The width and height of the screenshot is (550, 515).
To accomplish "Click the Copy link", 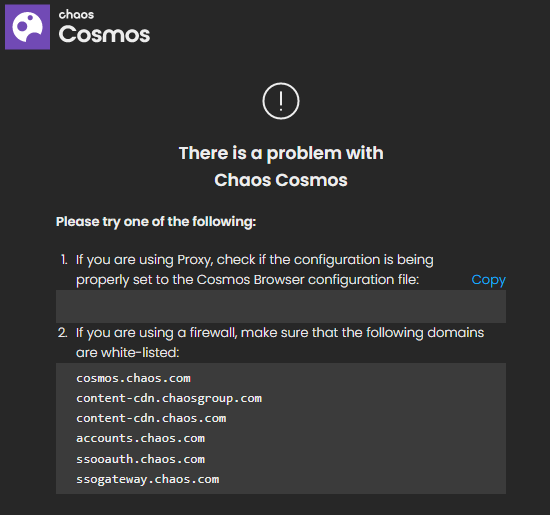I will (488, 280).
